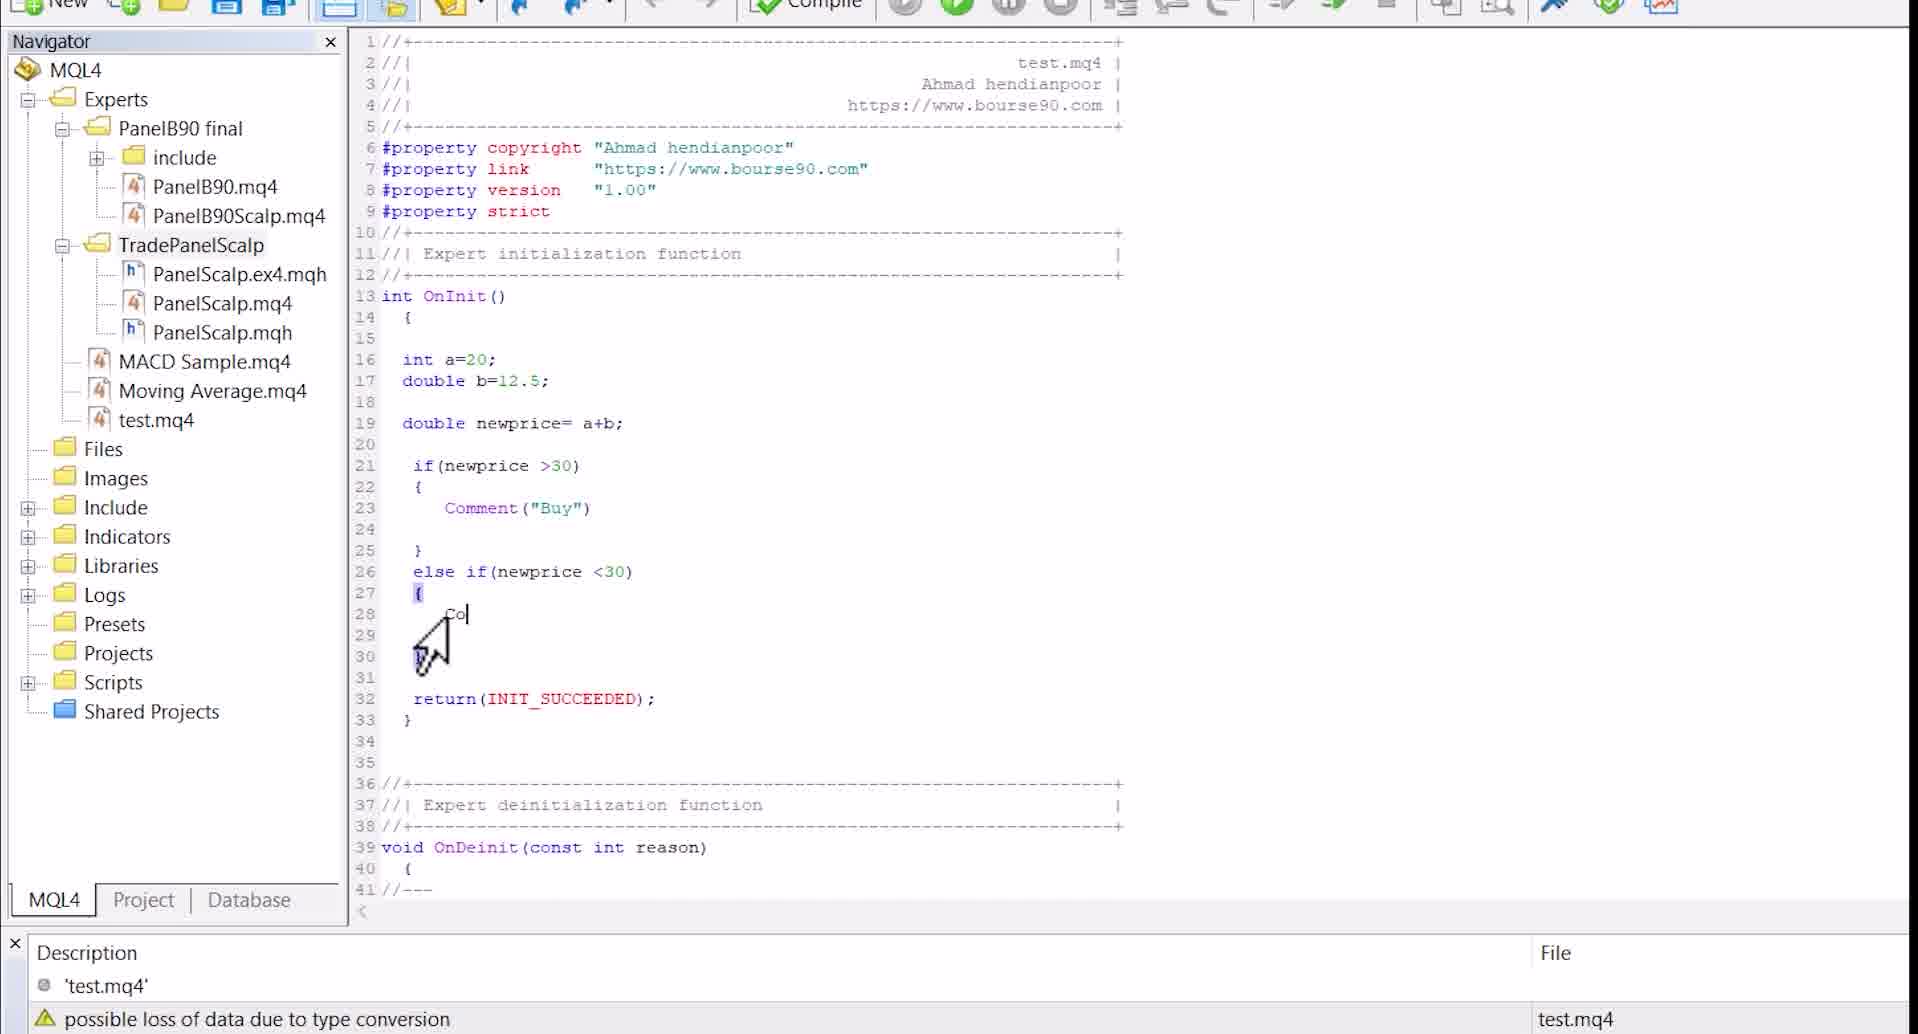
Task: Select the Logs tree item
Action: coord(104,595)
